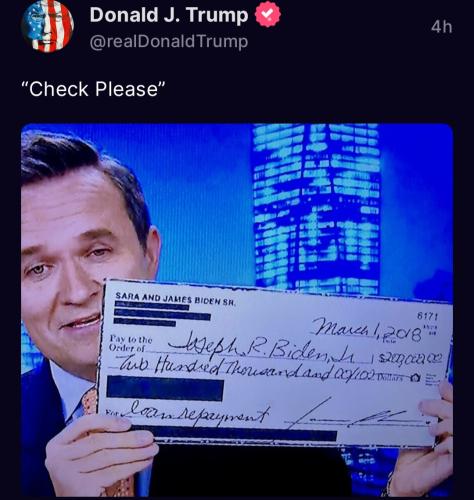The width and height of the screenshot is (474, 500).
Task: Click the loan repayment memo line
Action: [197, 411]
